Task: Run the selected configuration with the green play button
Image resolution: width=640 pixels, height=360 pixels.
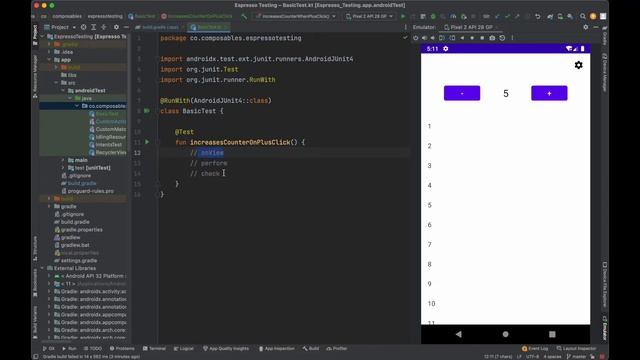Action: click(x=403, y=16)
